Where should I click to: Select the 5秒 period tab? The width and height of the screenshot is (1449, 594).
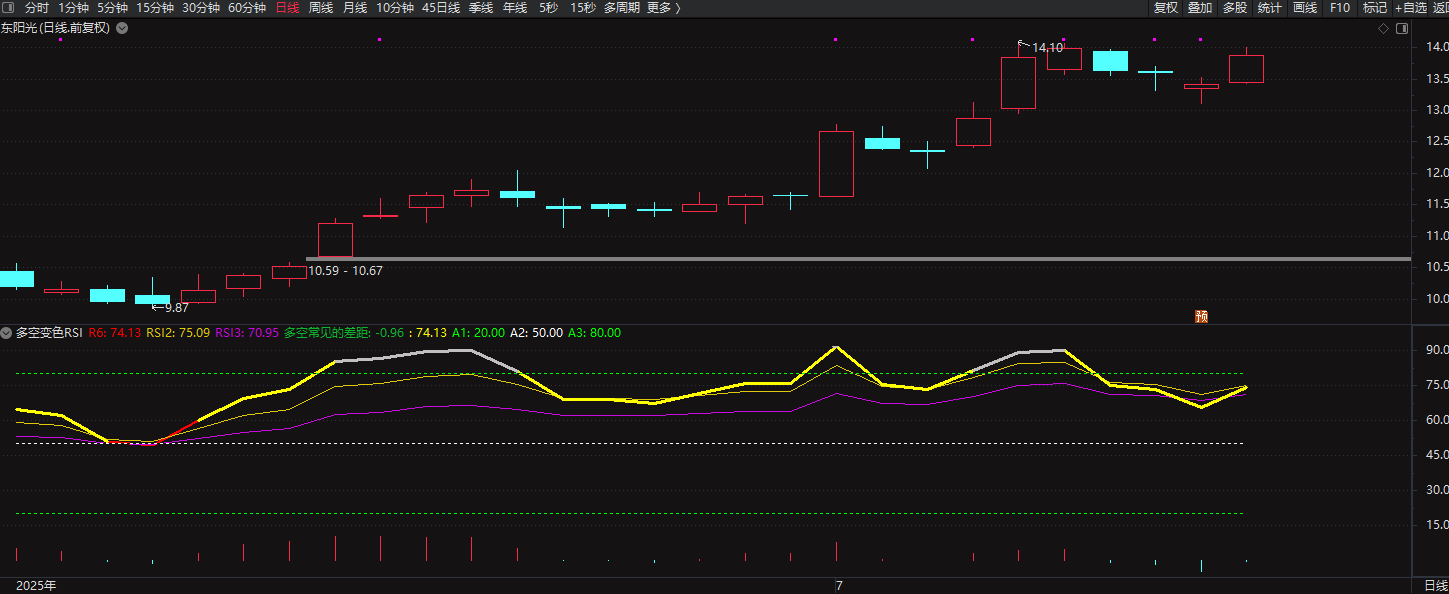[x=548, y=8]
